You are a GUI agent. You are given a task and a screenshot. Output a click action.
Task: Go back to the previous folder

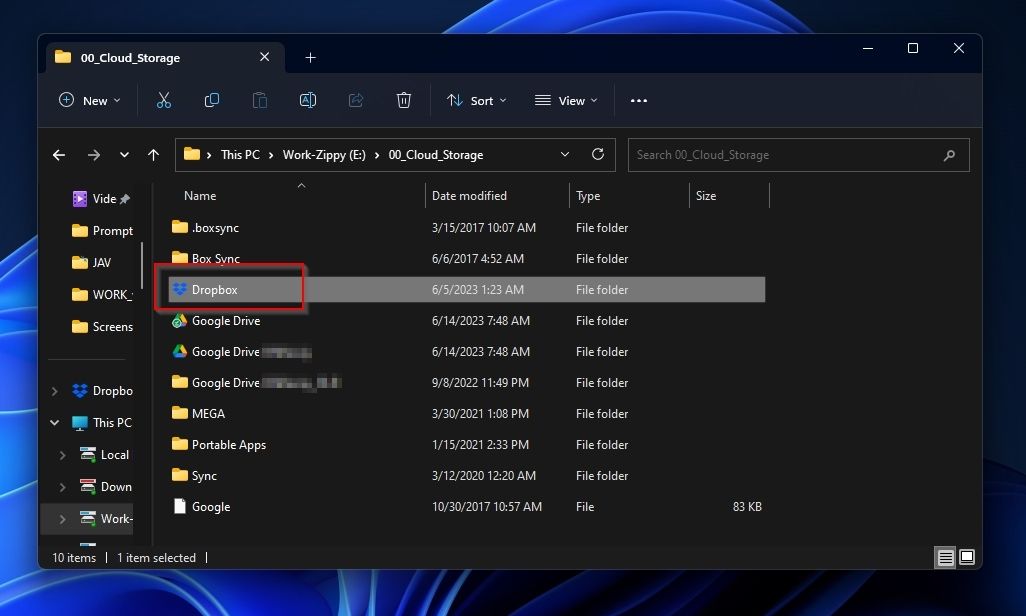(x=58, y=155)
